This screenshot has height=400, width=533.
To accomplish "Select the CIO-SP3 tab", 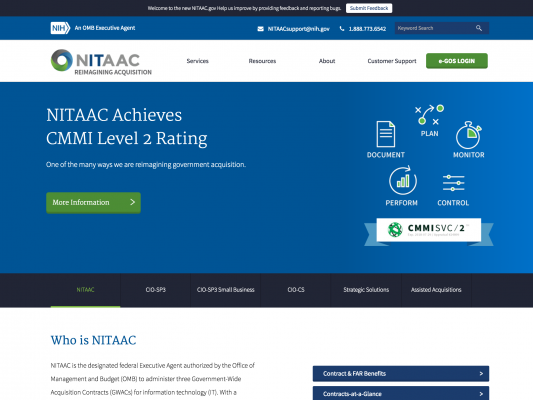I will point(155,290).
